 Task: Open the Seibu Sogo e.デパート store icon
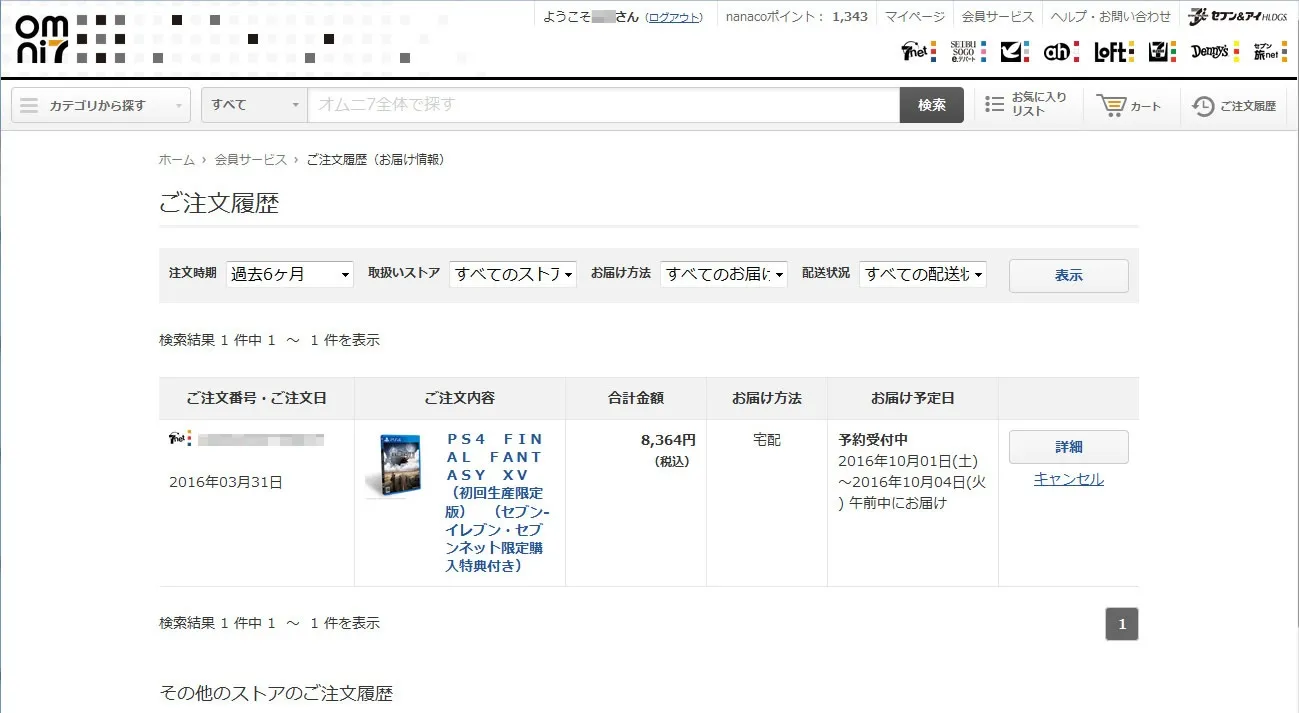pyautogui.click(x=968, y=51)
